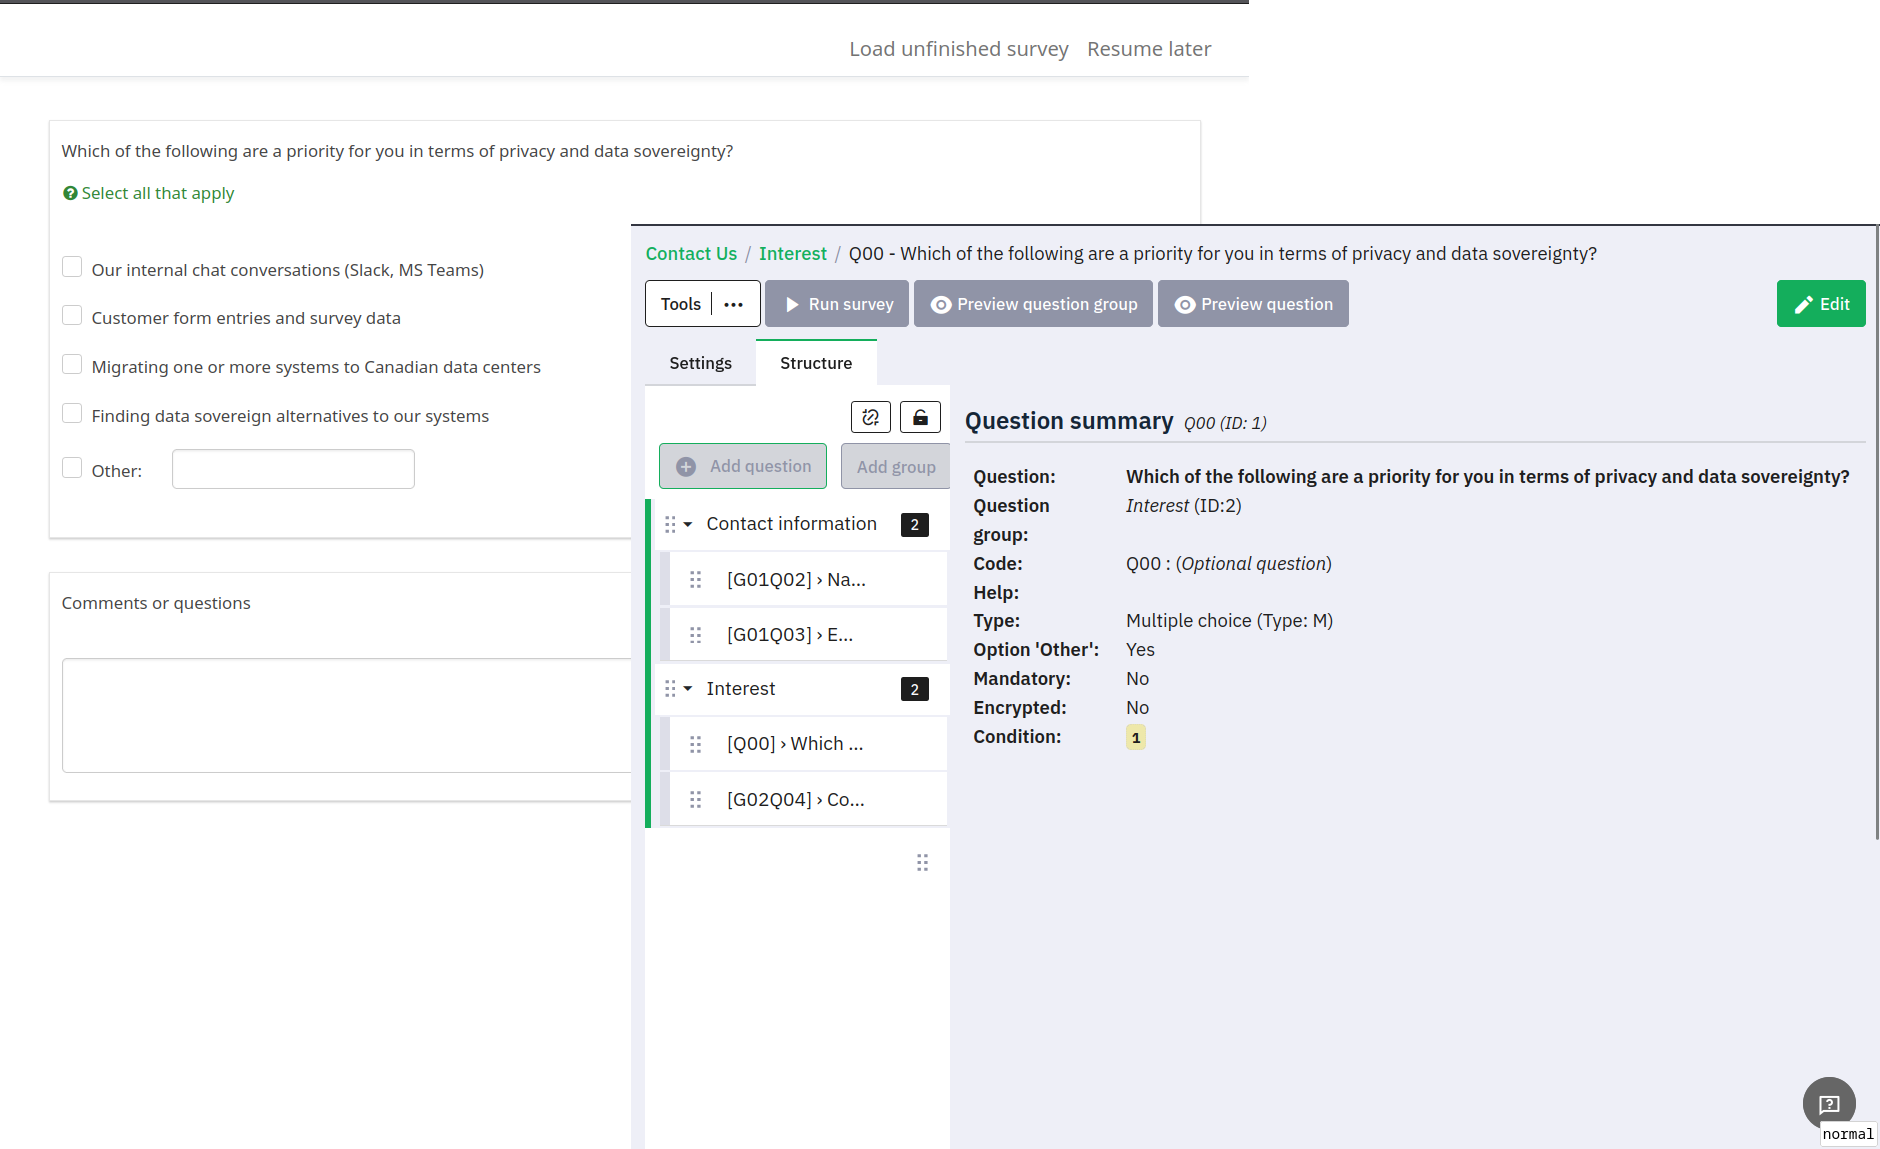The width and height of the screenshot is (1880, 1149).
Task: Collapse the Interest group arrow
Action: 688,689
